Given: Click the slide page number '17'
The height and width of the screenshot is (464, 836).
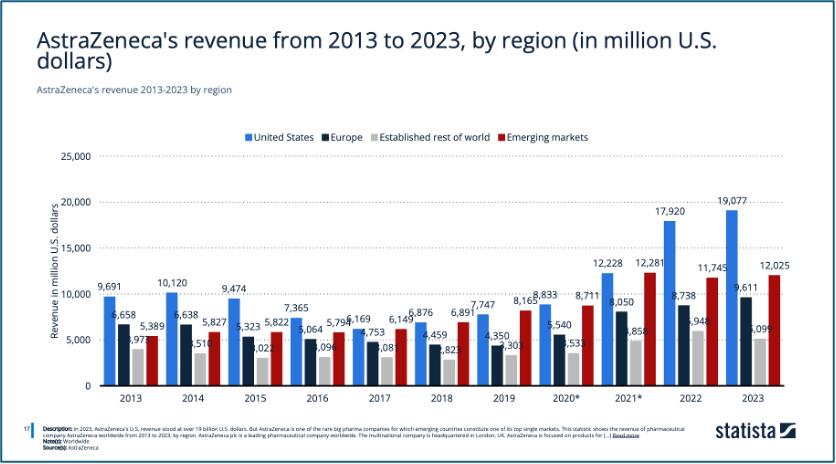Looking at the screenshot, I should point(27,429).
